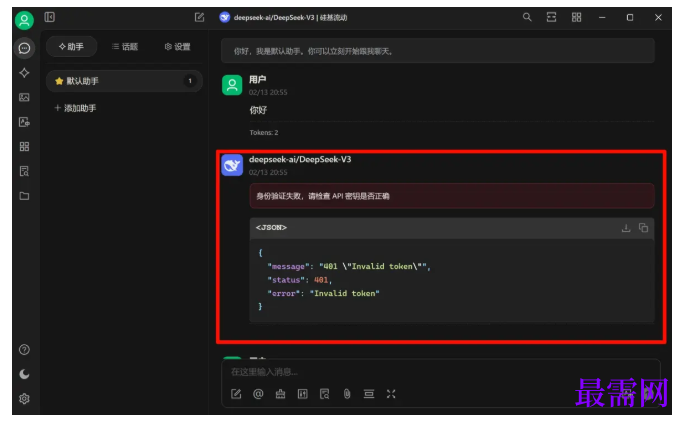Create a new topic with edit icon

(199, 17)
